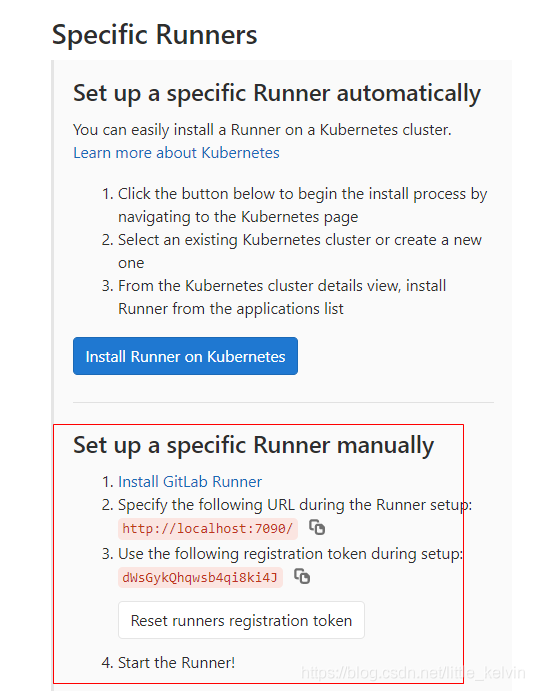Click the Specific Runners page heading
Viewport: 534px width, 691px height.
click(155, 34)
